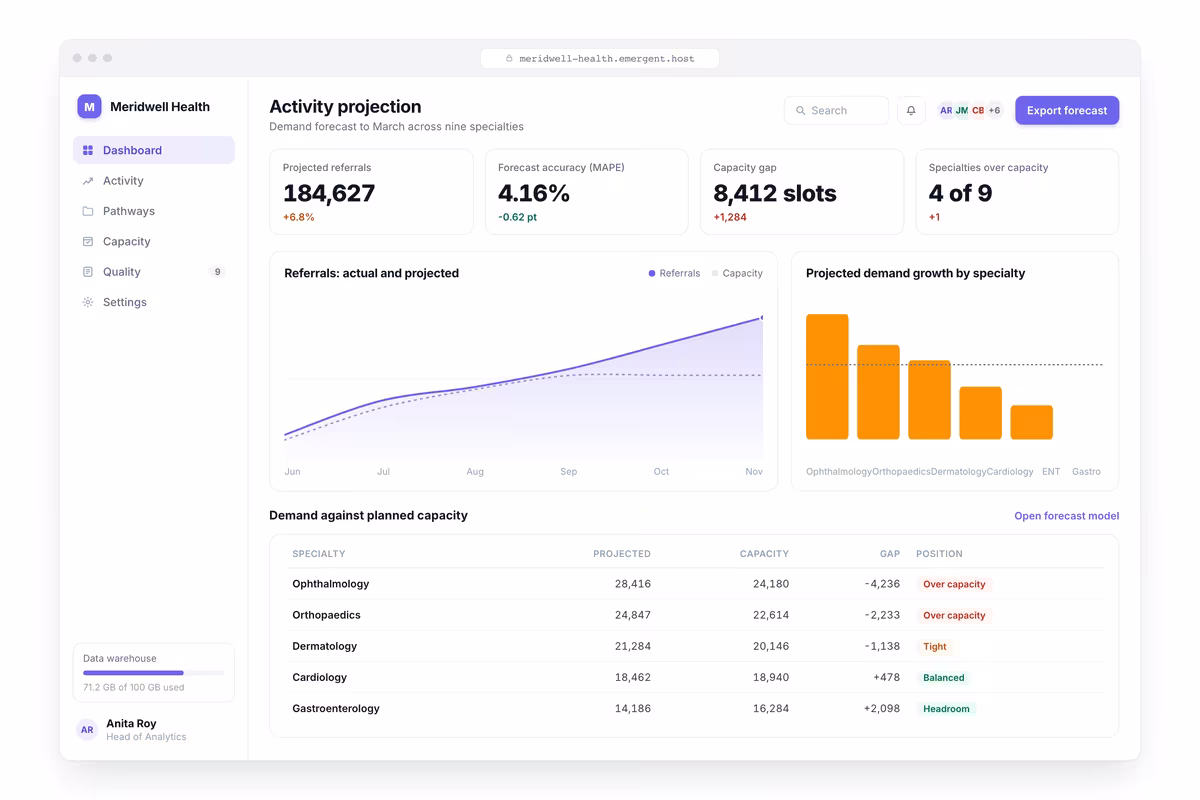Sort by the CAPACITY column header
Image resolution: width=1200 pixels, height=800 pixels.
point(764,554)
